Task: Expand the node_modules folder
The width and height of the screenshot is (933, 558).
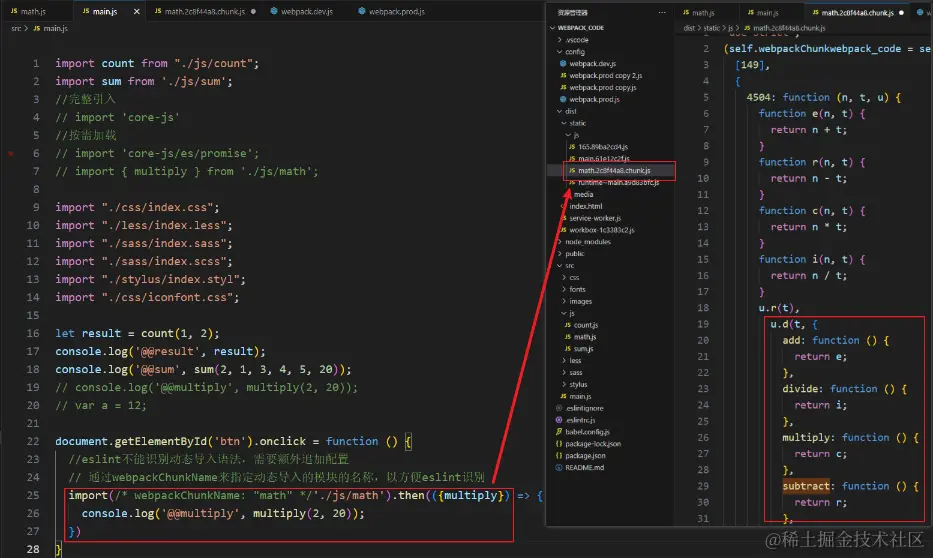Action: coord(559,242)
